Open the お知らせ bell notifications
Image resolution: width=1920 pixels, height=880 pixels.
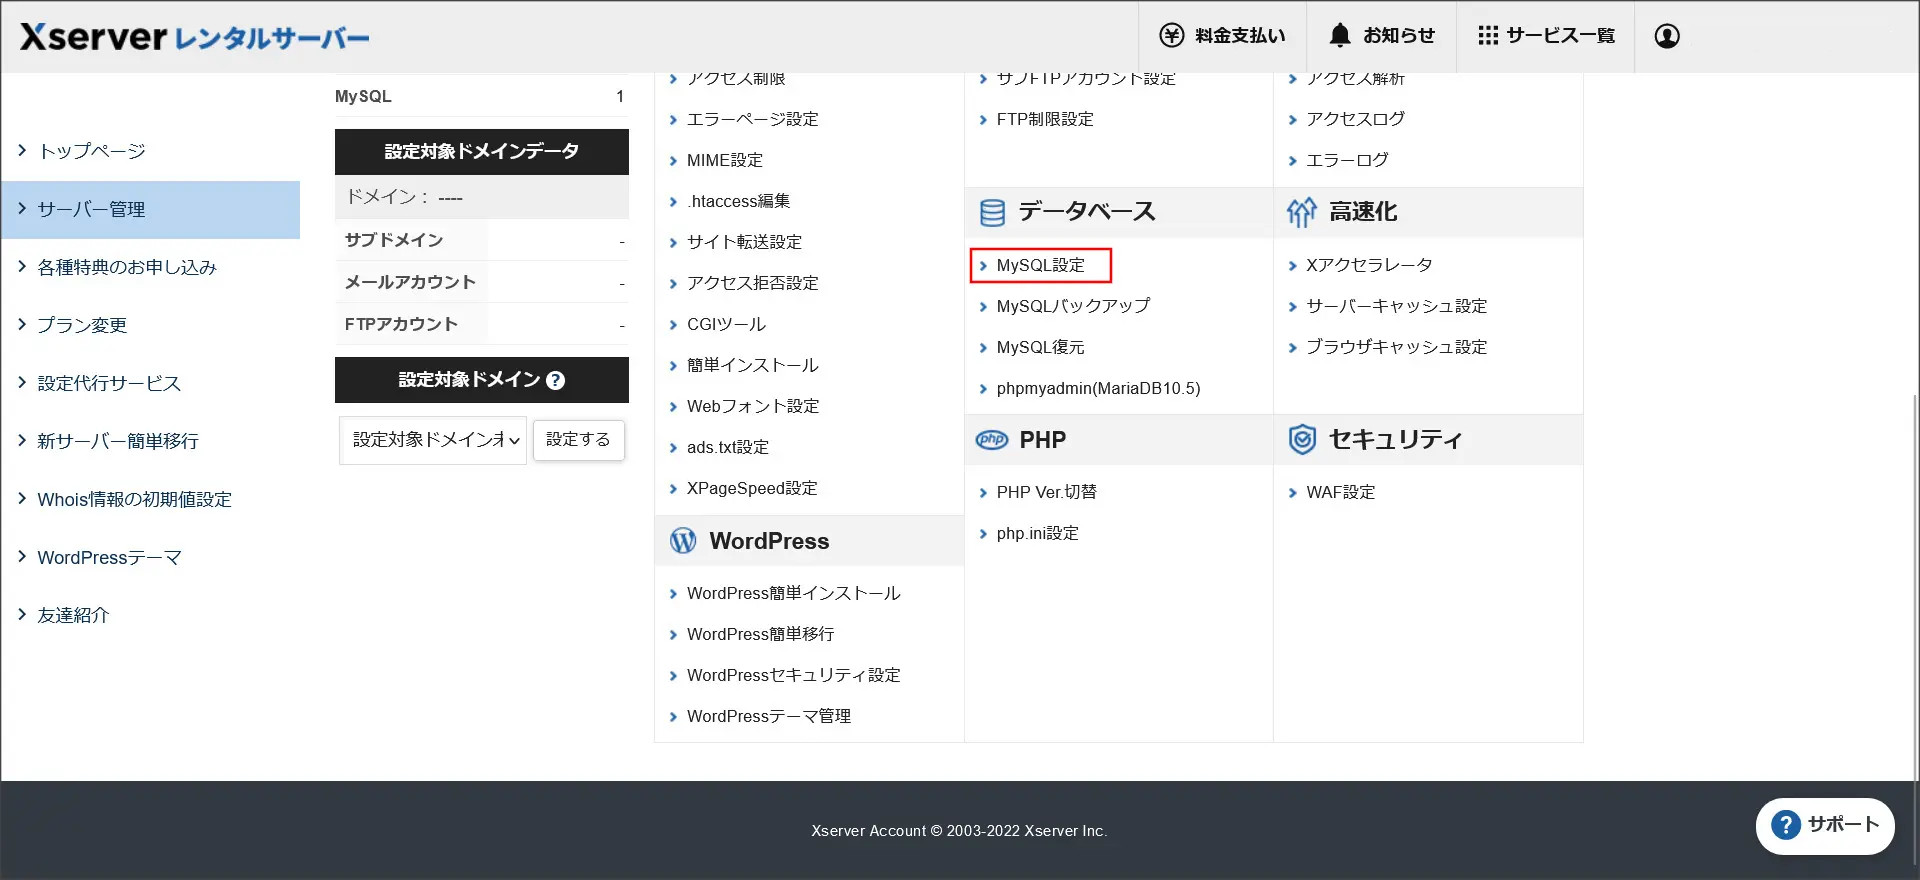1381,36
